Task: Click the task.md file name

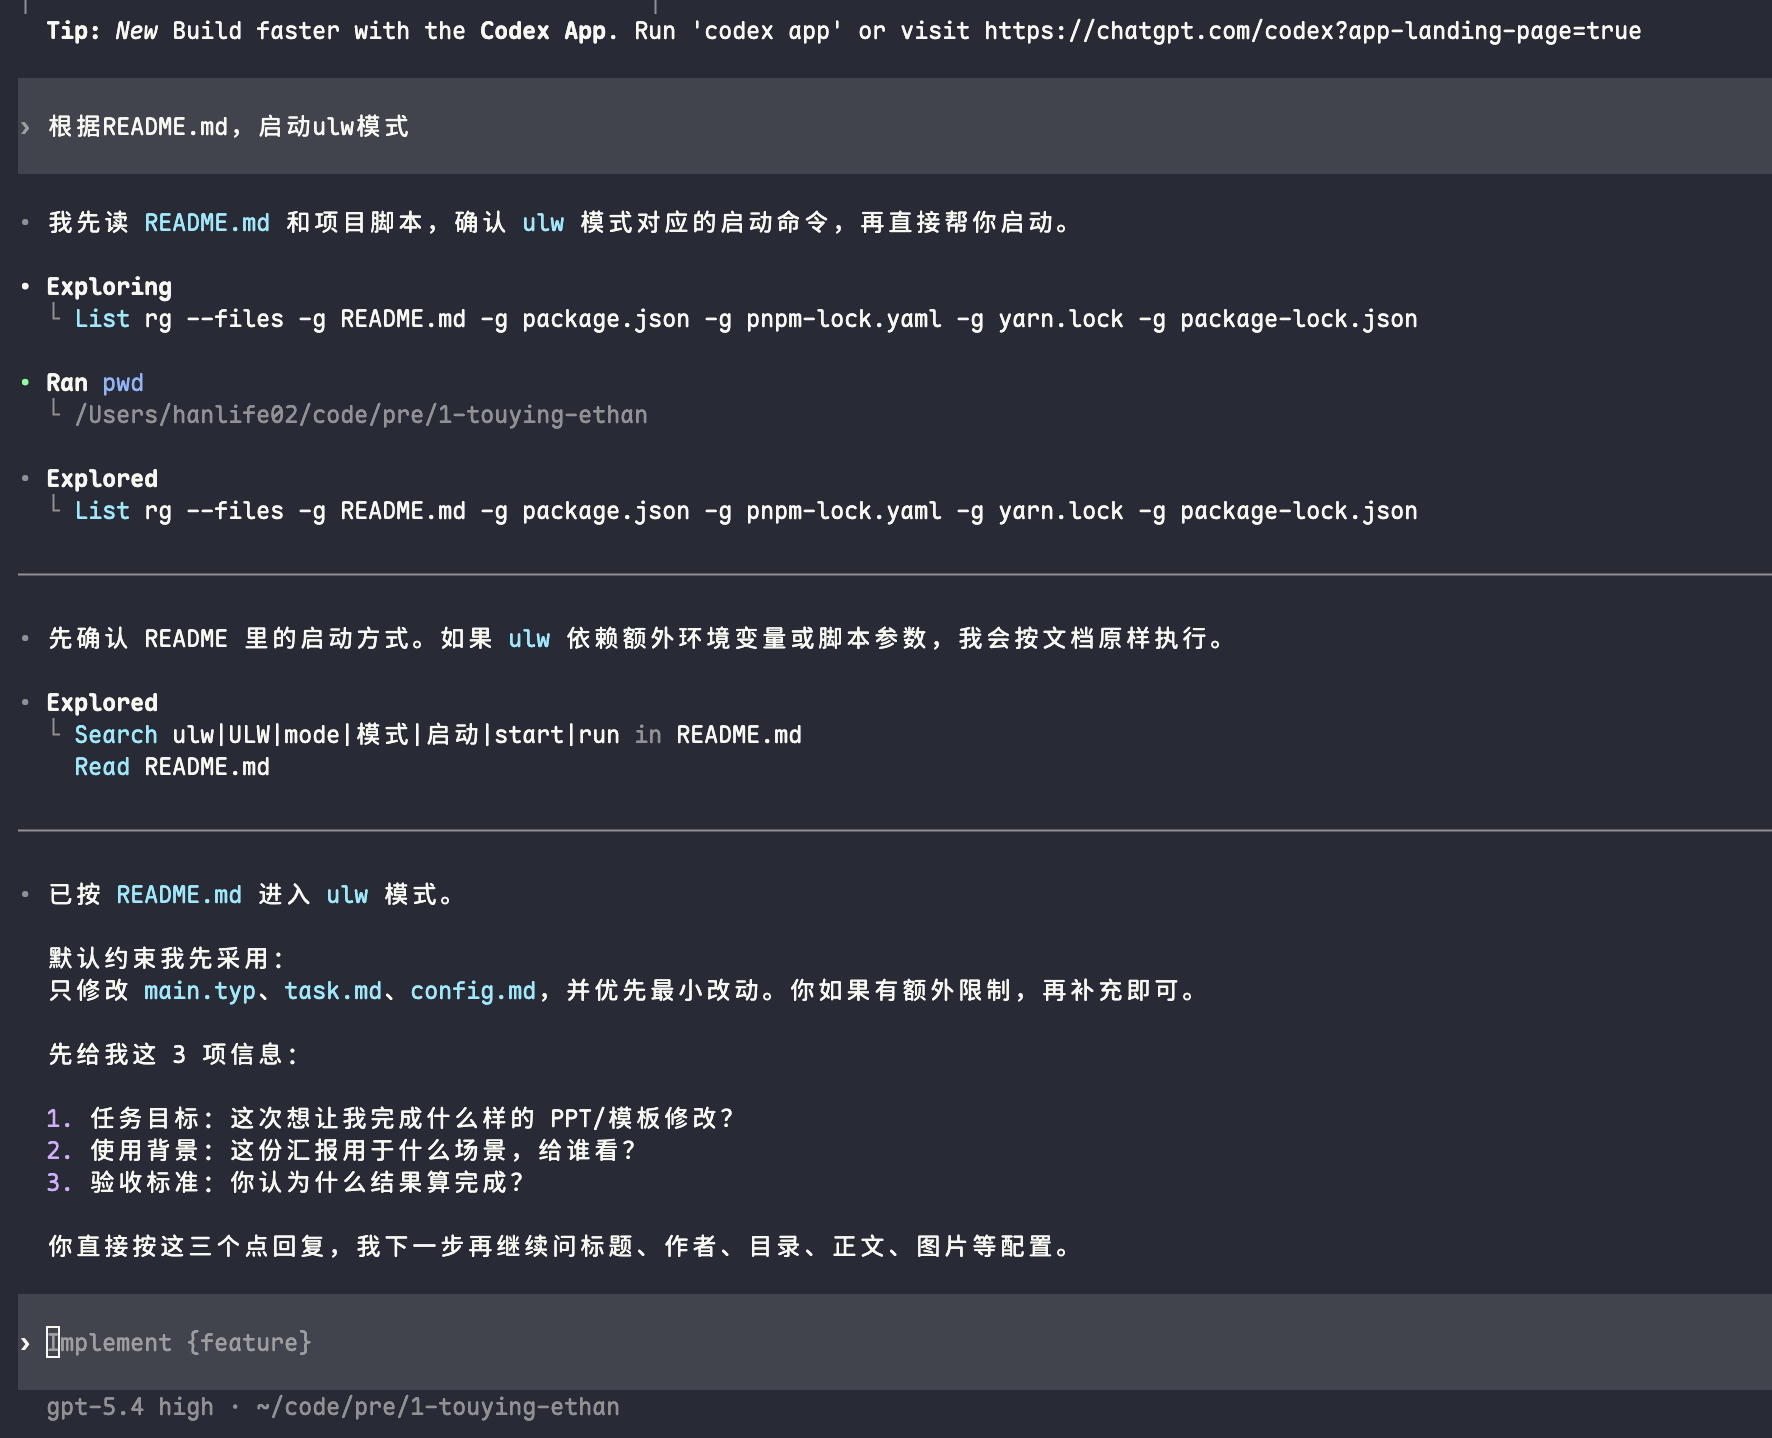Action: (x=333, y=991)
